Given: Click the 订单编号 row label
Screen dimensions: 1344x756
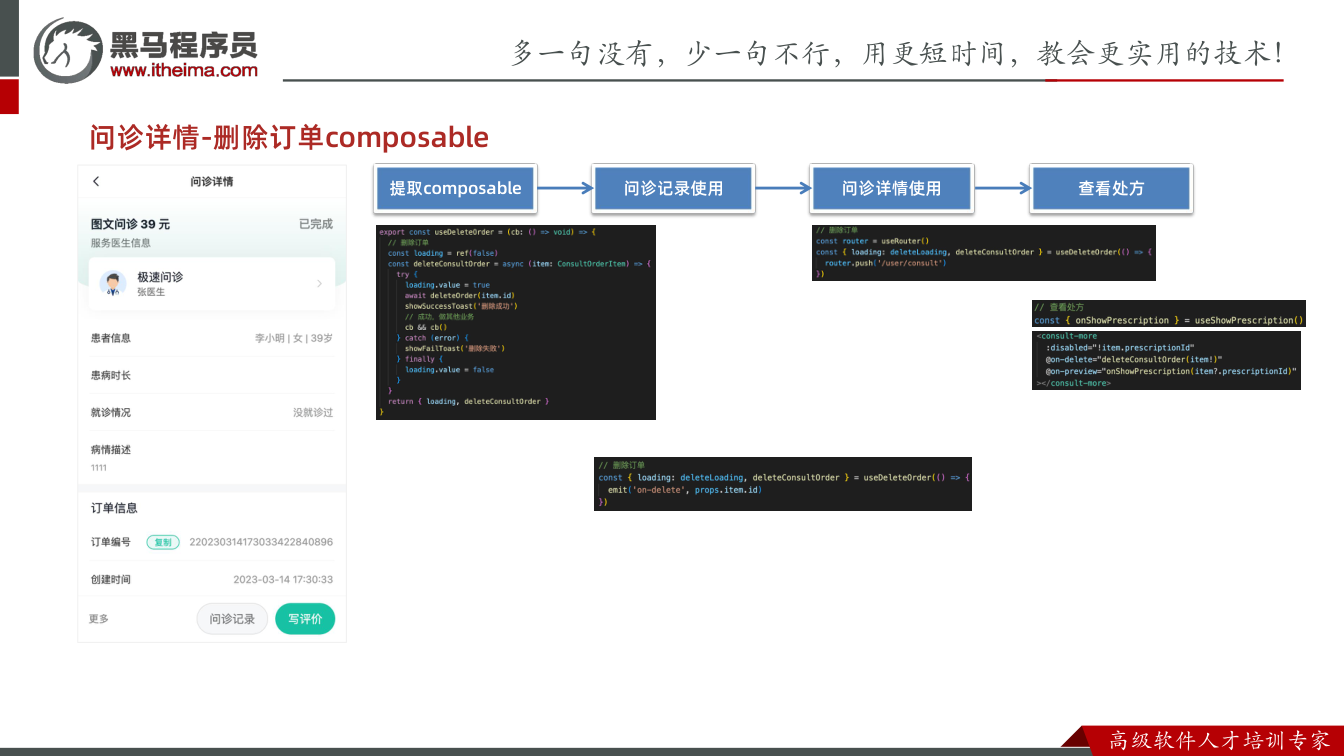Looking at the screenshot, I should tap(110, 542).
